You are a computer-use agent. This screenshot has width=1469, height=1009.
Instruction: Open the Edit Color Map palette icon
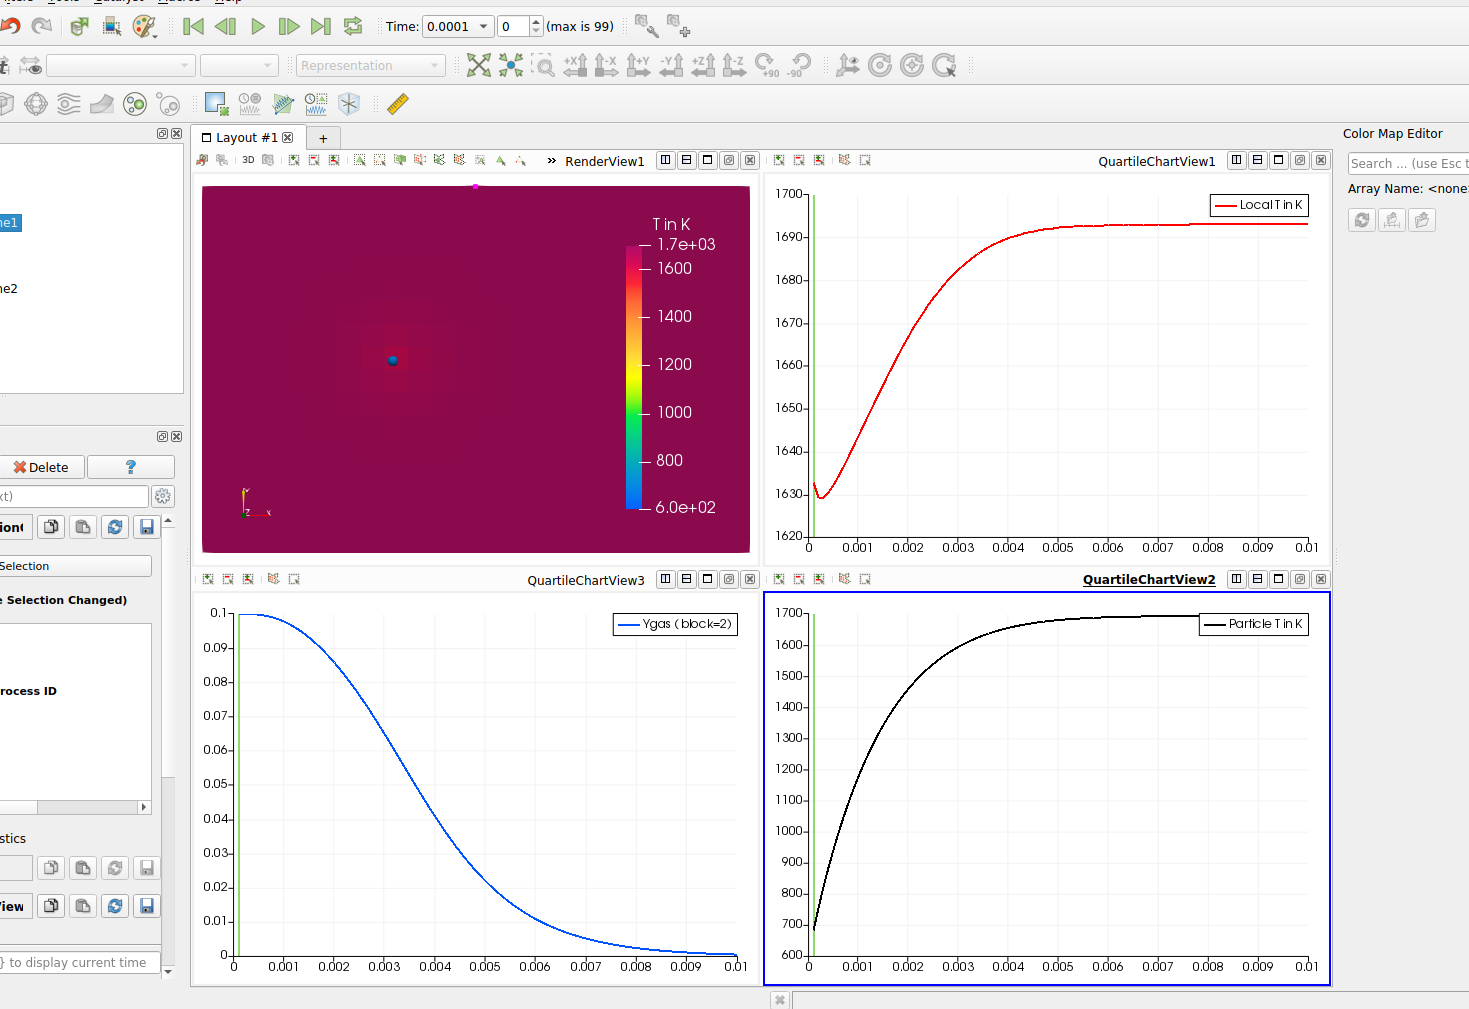click(x=144, y=27)
